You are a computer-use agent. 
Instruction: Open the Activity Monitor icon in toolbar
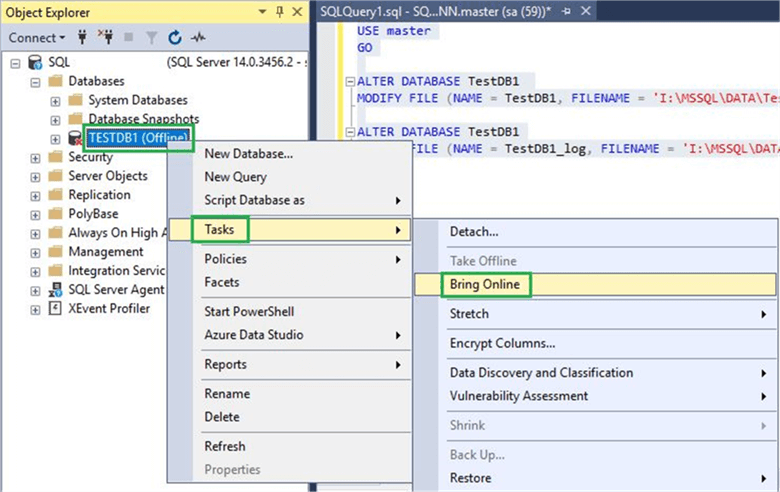click(198, 38)
